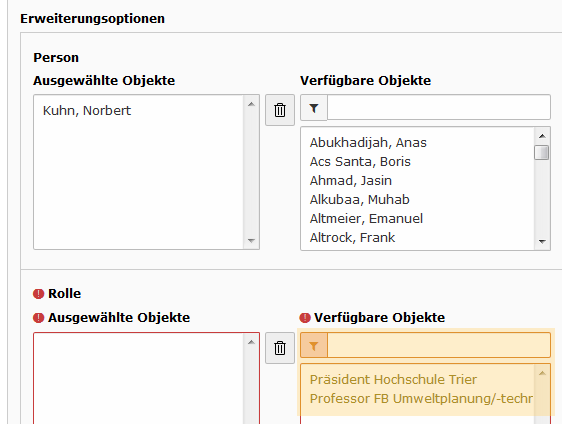Click the trash icon beside Rolle selected objects
The width and height of the screenshot is (562, 424).
click(280, 348)
